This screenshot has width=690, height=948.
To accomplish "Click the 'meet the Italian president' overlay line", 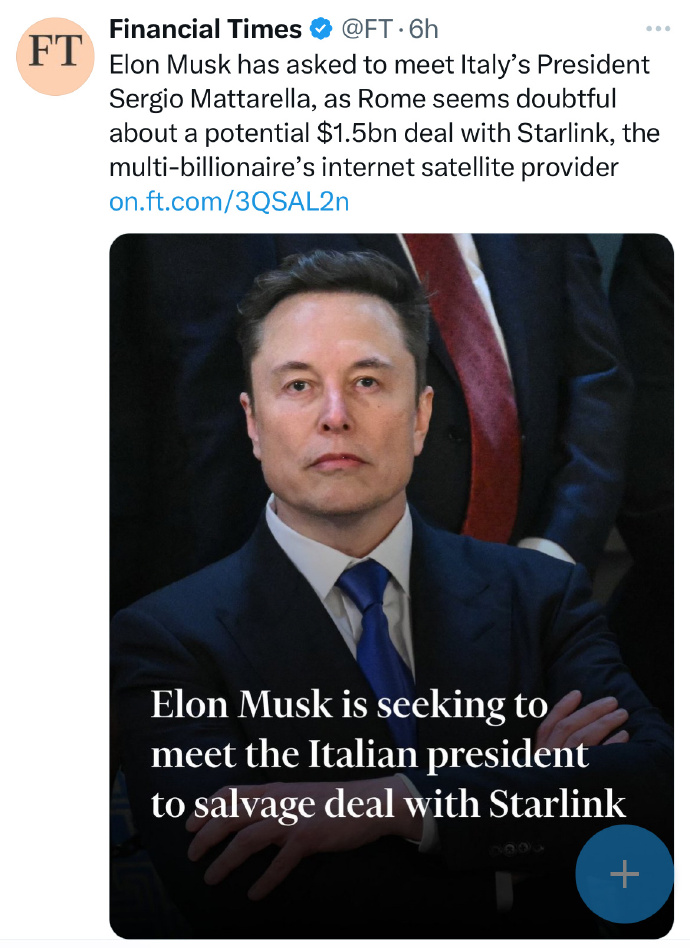I will (x=369, y=756).
